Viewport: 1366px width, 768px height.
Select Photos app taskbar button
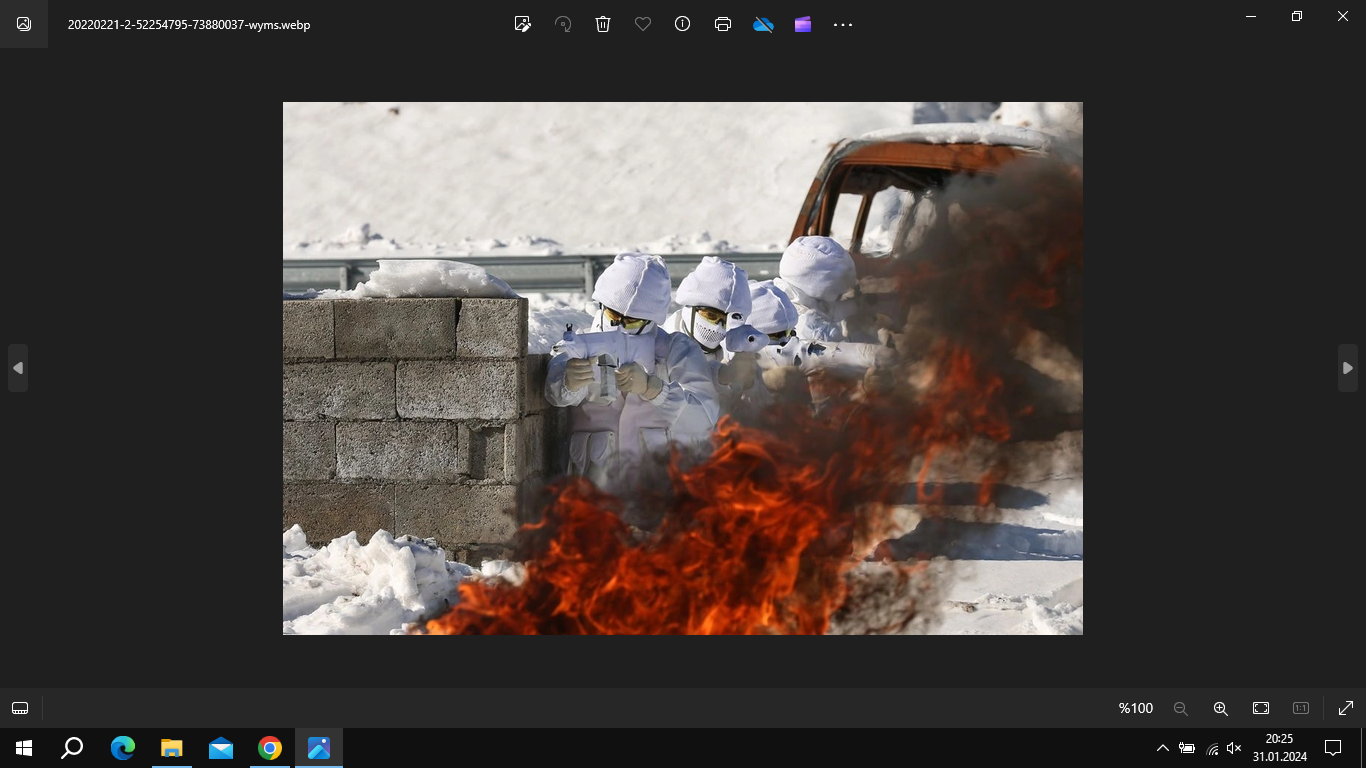pos(319,748)
